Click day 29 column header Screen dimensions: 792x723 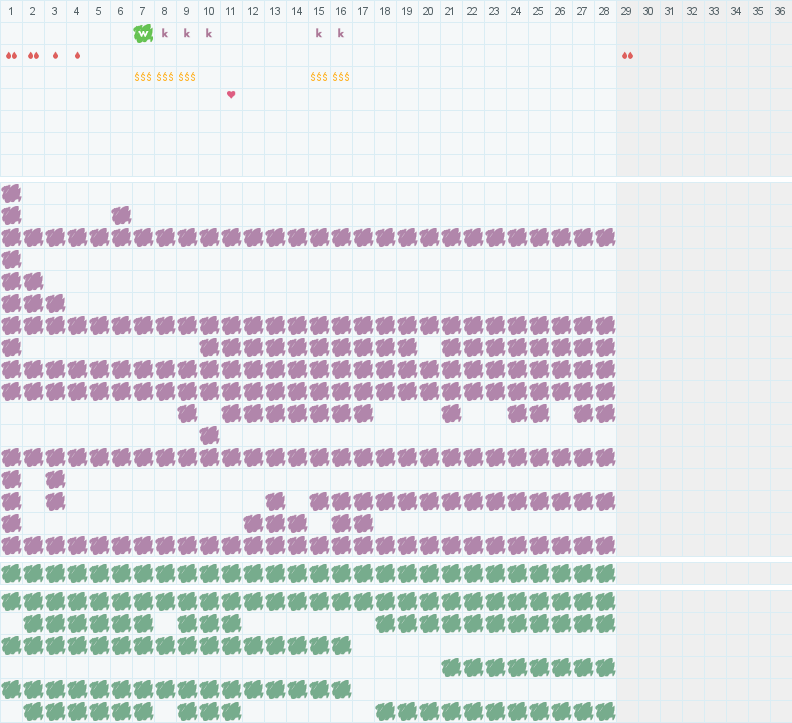(x=627, y=11)
